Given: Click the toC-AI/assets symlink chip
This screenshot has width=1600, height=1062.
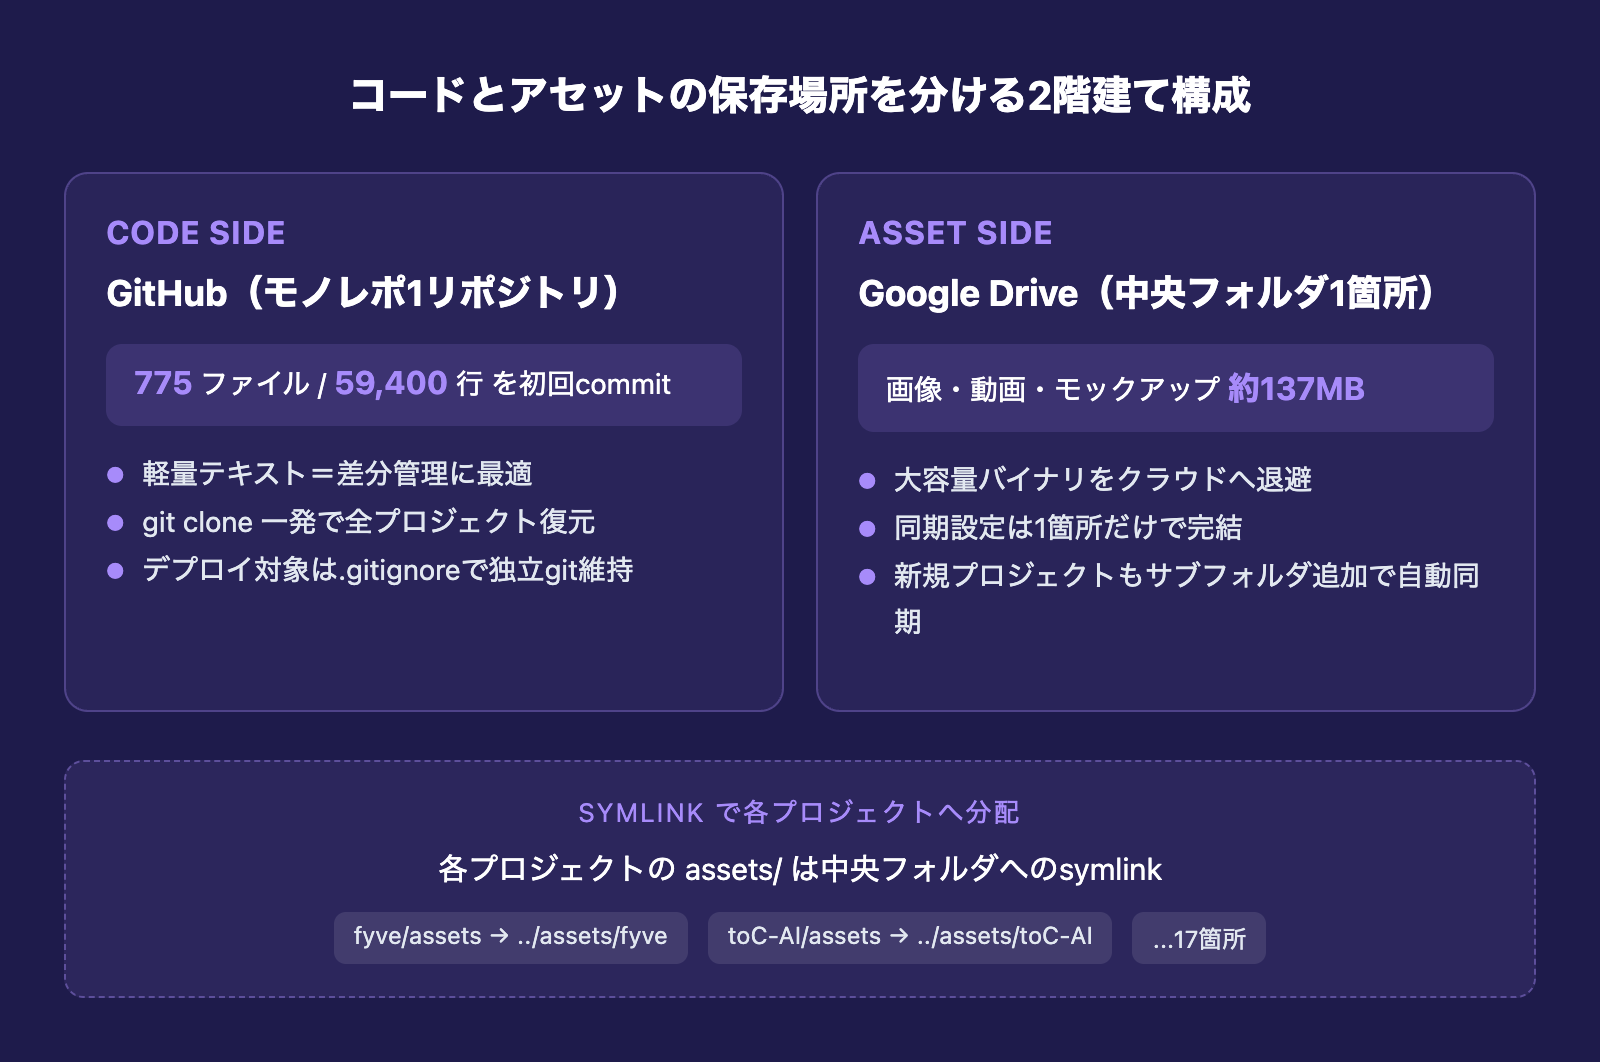Looking at the screenshot, I should pos(909,937).
